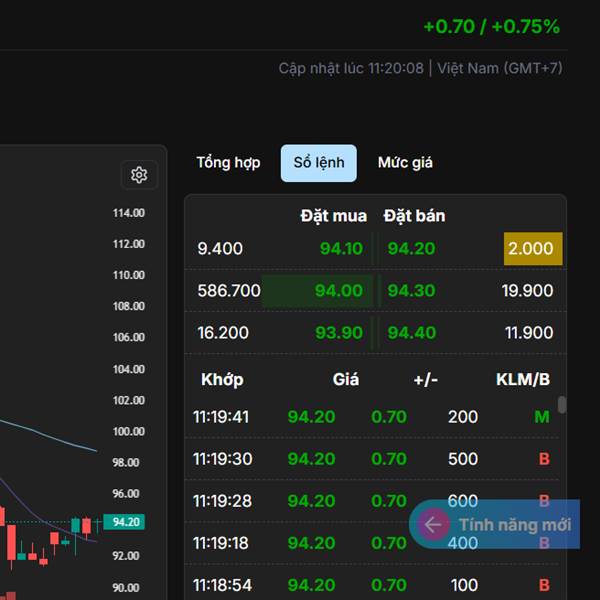
Task: Click the +/- column header
Action: (x=426, y=380)
